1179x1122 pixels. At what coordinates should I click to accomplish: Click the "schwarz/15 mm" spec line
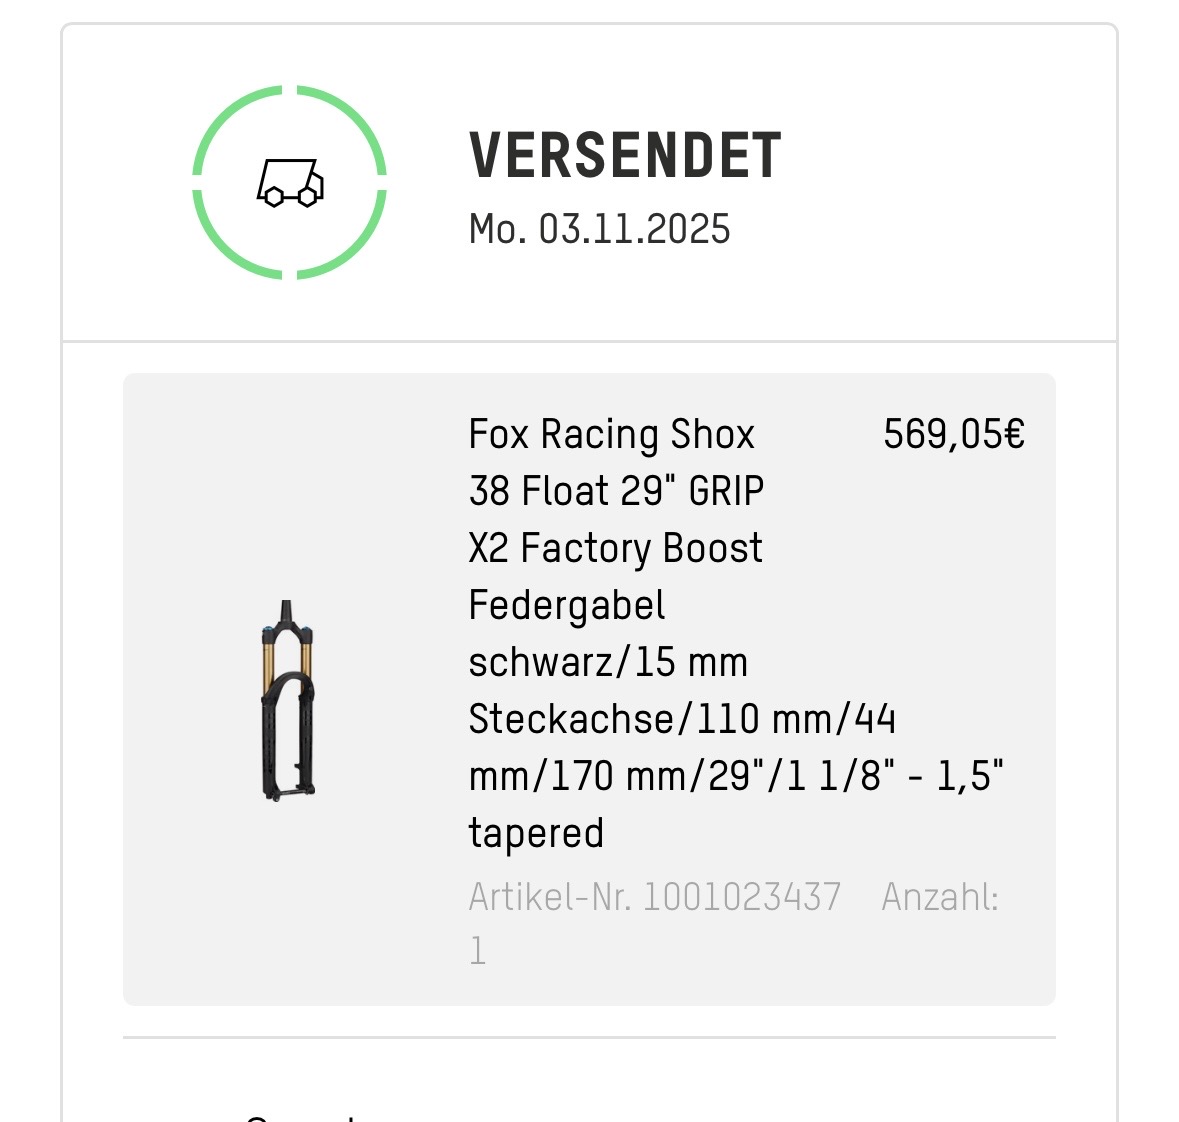click(x=608, y=662)
